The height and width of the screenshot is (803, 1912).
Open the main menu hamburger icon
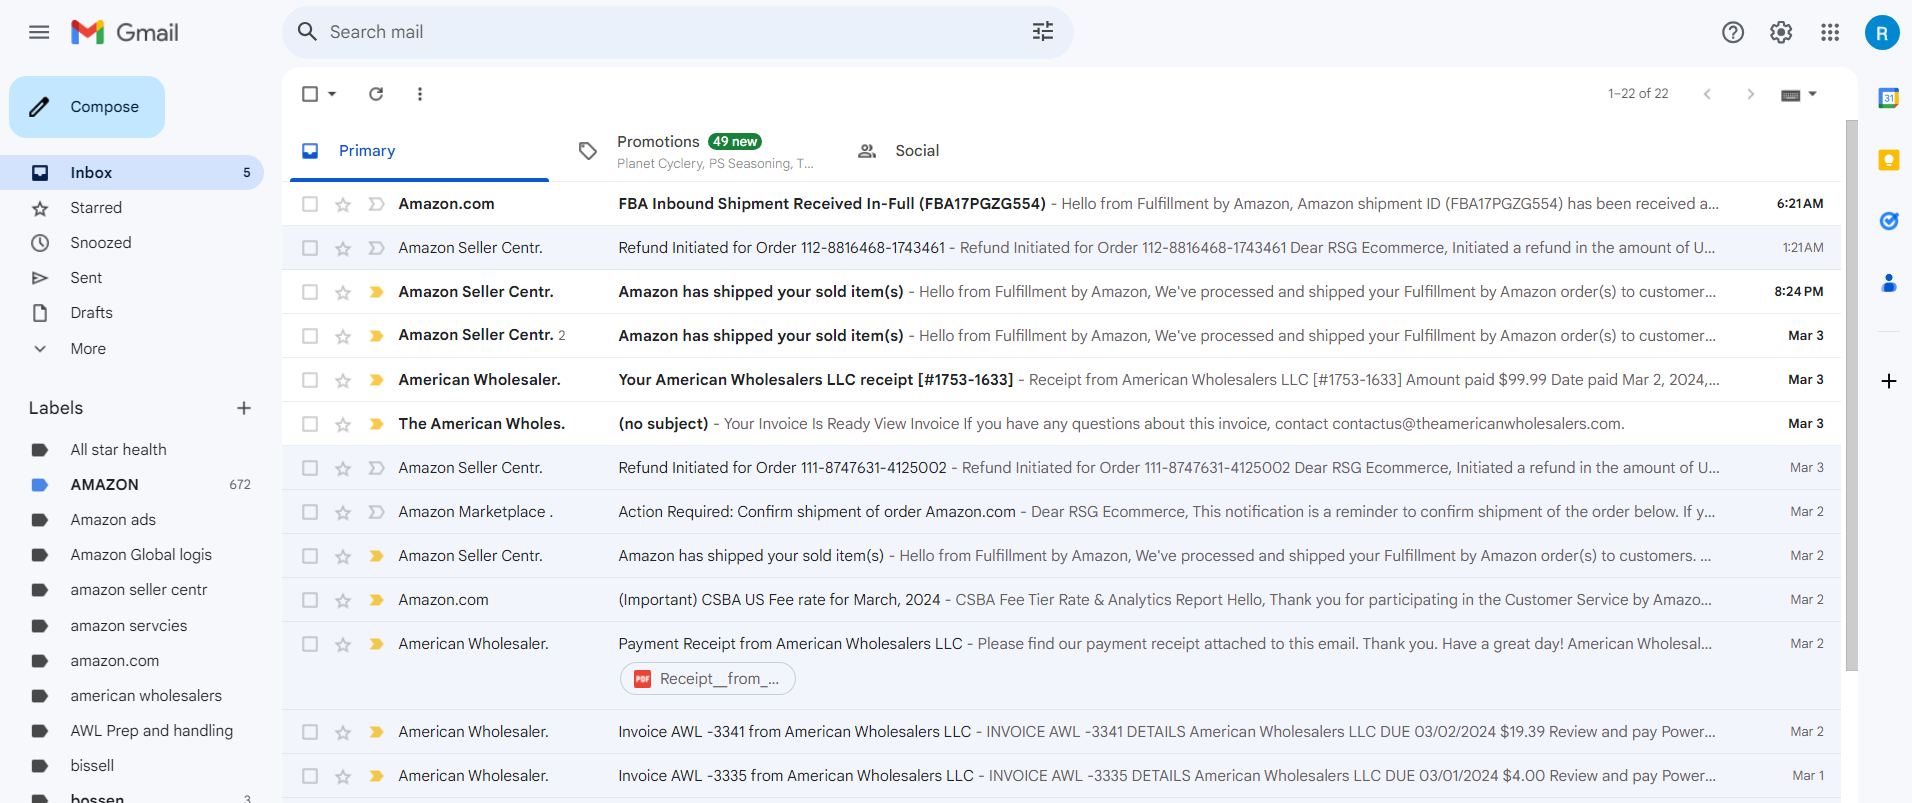point(39,32)
